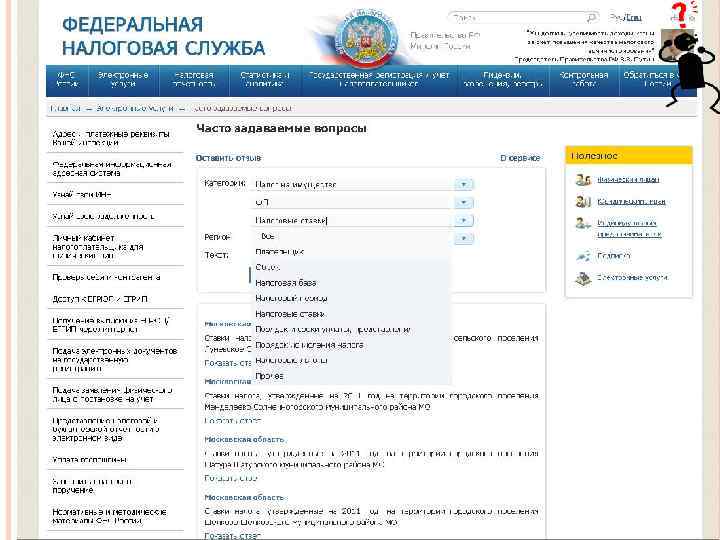Expand the Налог на имущество dropdown arrow

[x=464, y=185]
